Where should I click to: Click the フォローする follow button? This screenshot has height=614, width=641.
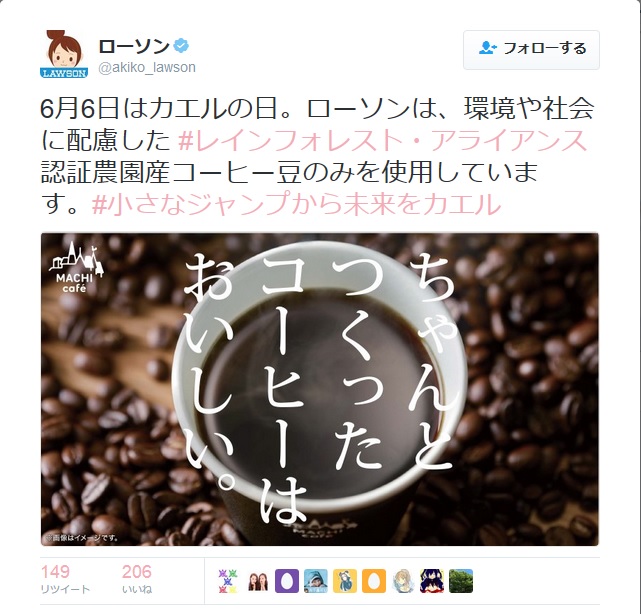pyautogui.click(x=531, y=49)
